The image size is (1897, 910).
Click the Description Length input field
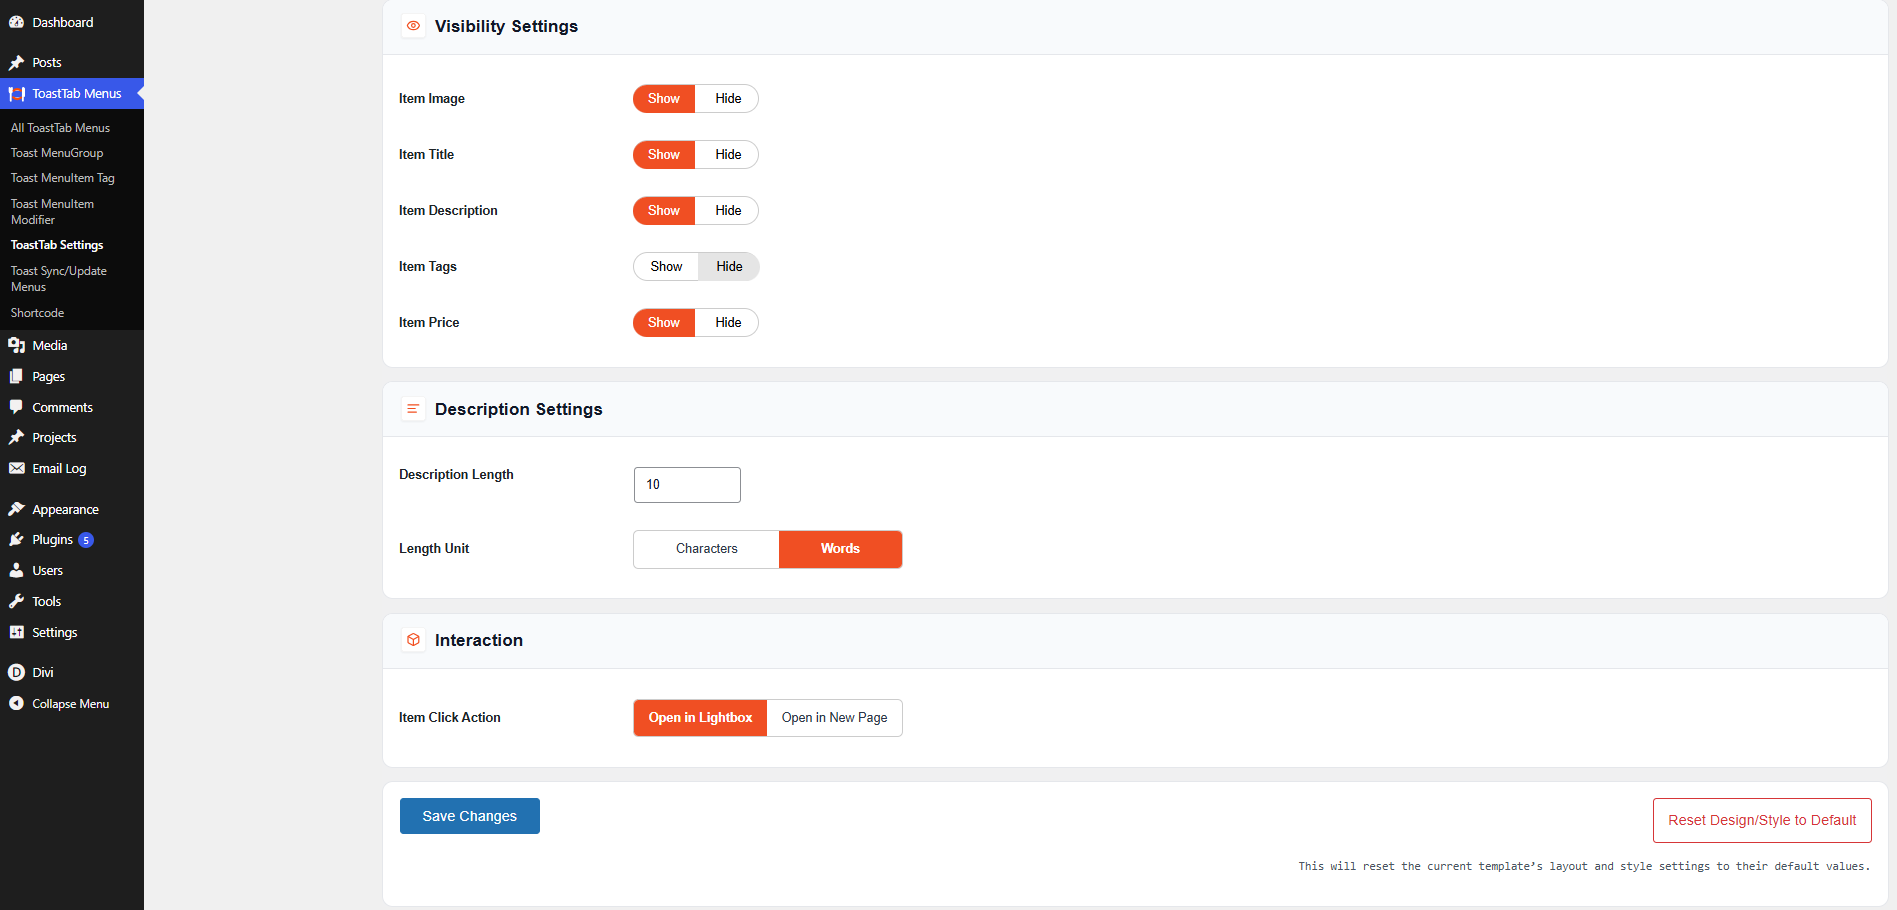pyautogui.click(x=687, y=485)
